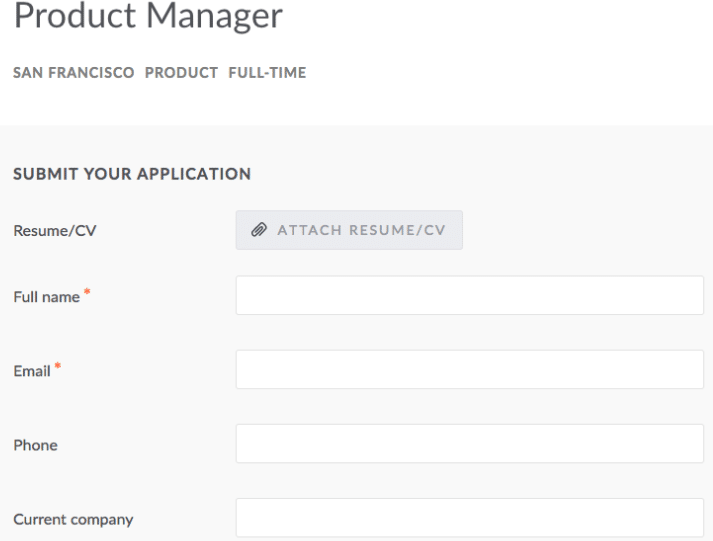The image size is (713, 541).
Task: Click the required asterisk next to Full name
Action: point(87,292)
